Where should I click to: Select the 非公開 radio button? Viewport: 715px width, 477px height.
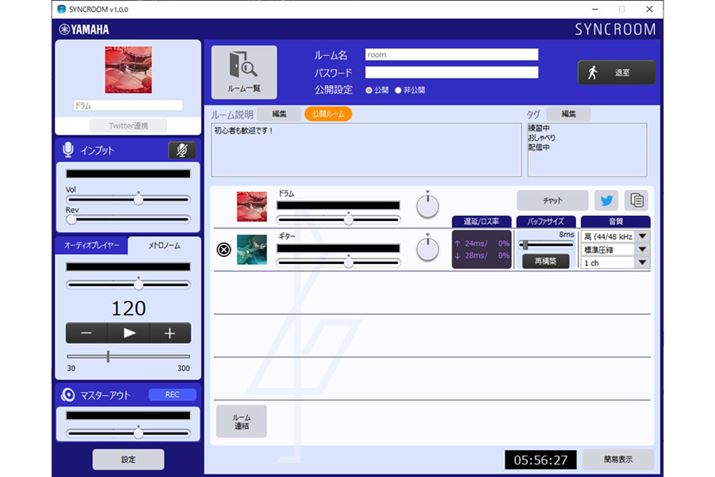point(398,90)
